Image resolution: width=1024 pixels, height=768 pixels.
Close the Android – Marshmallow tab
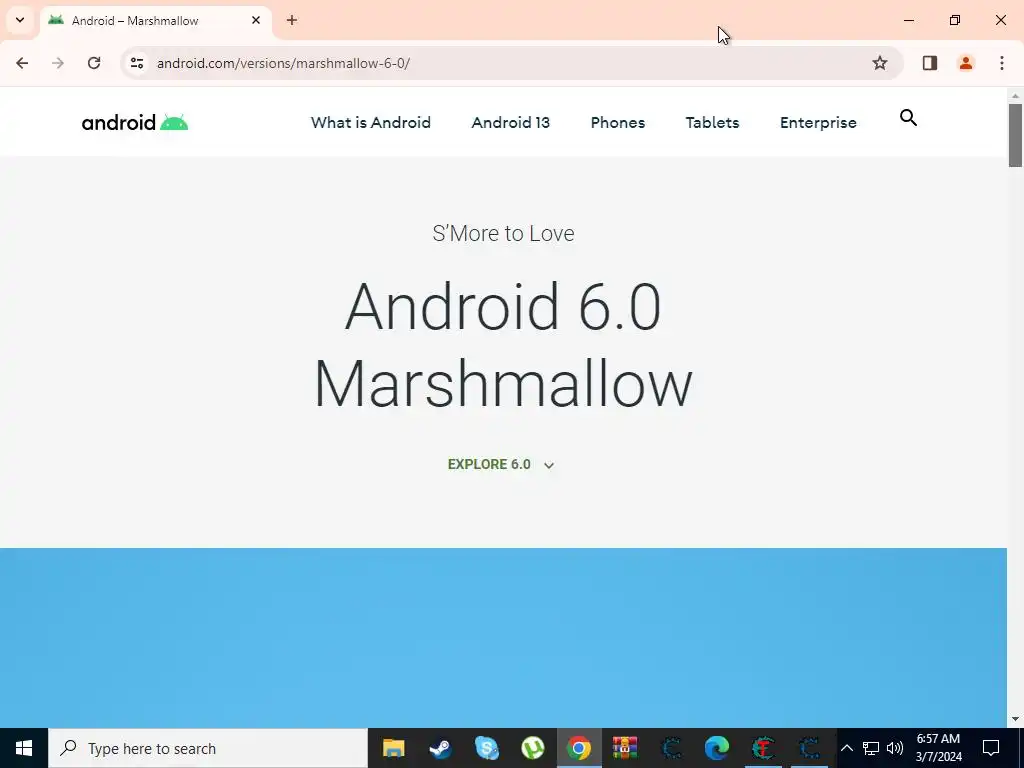256,20
